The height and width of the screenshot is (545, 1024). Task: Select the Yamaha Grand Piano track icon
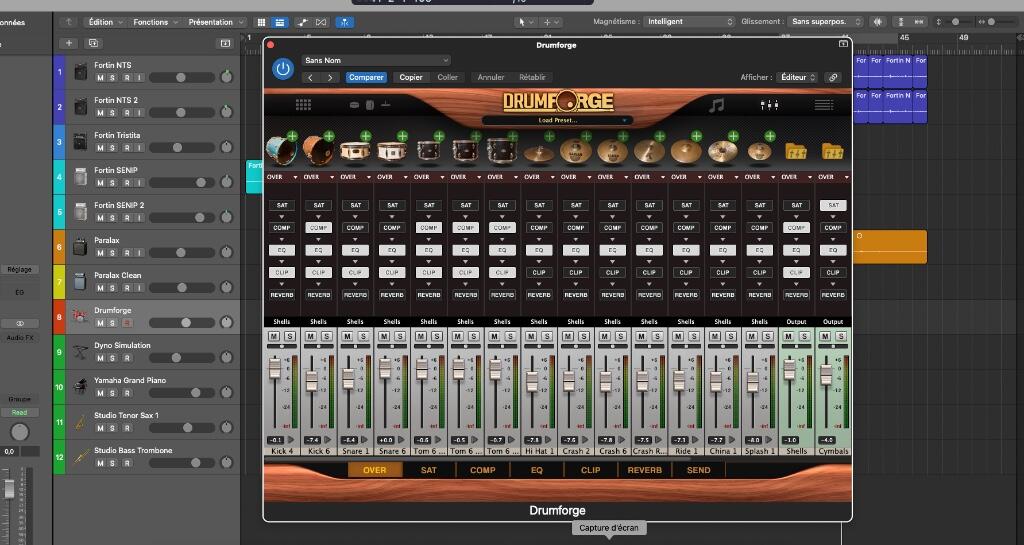click(x=80, y=386)
